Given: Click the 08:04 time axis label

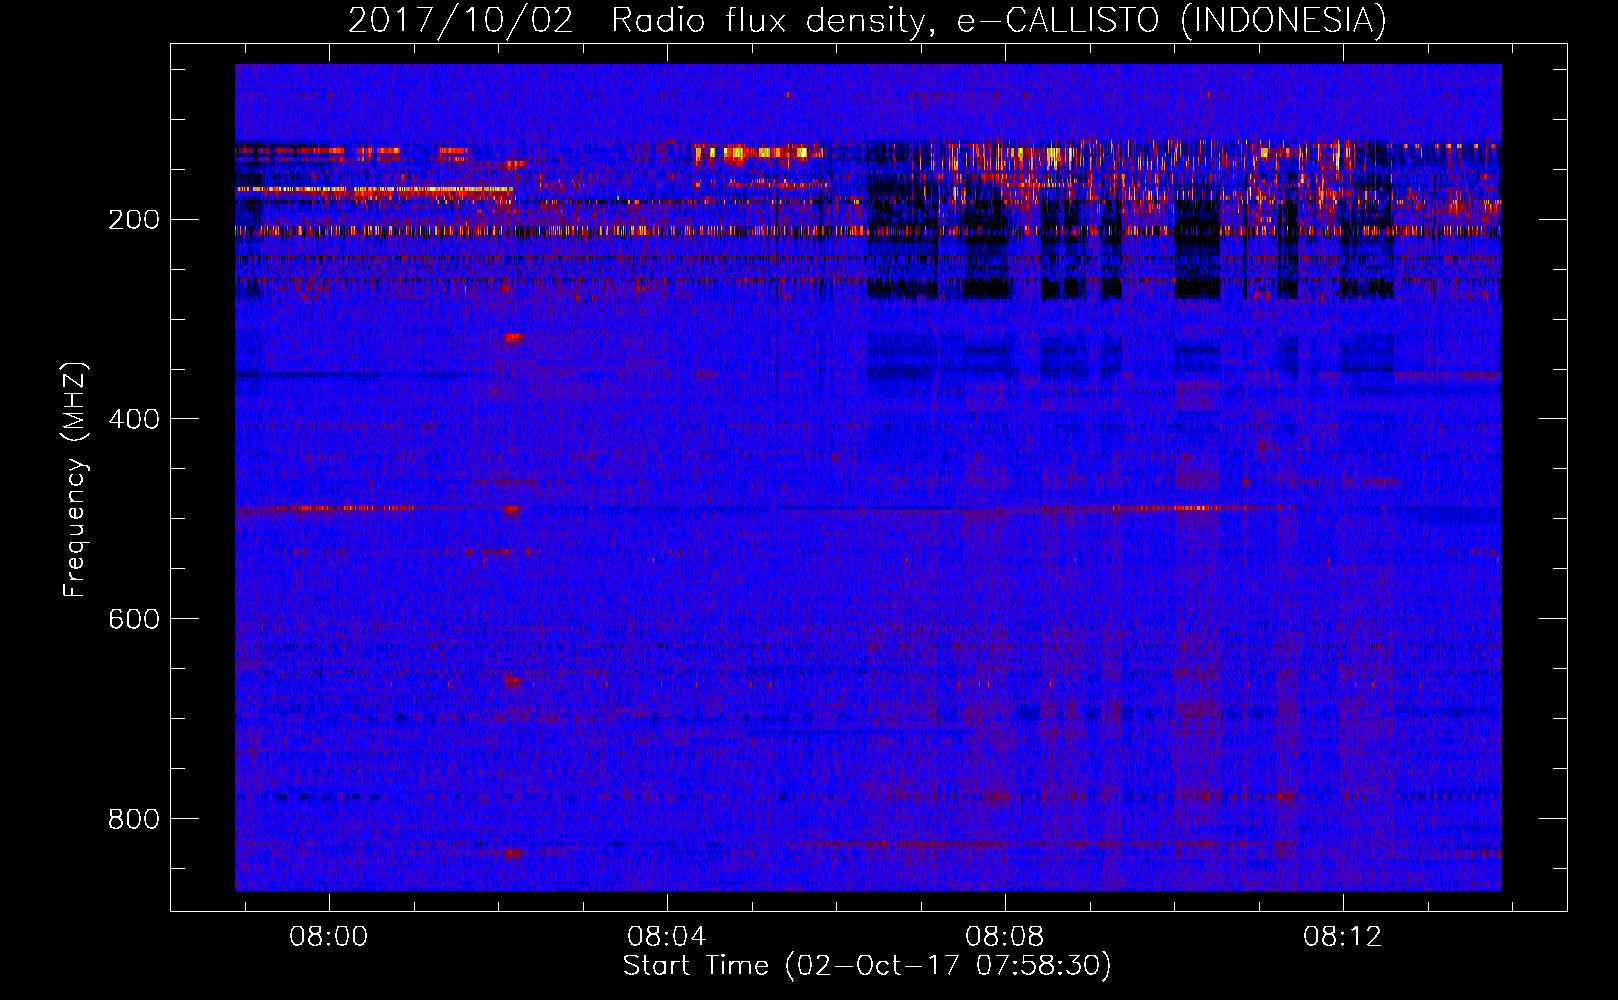Looking at the screenshot, I should pos(666,937).
